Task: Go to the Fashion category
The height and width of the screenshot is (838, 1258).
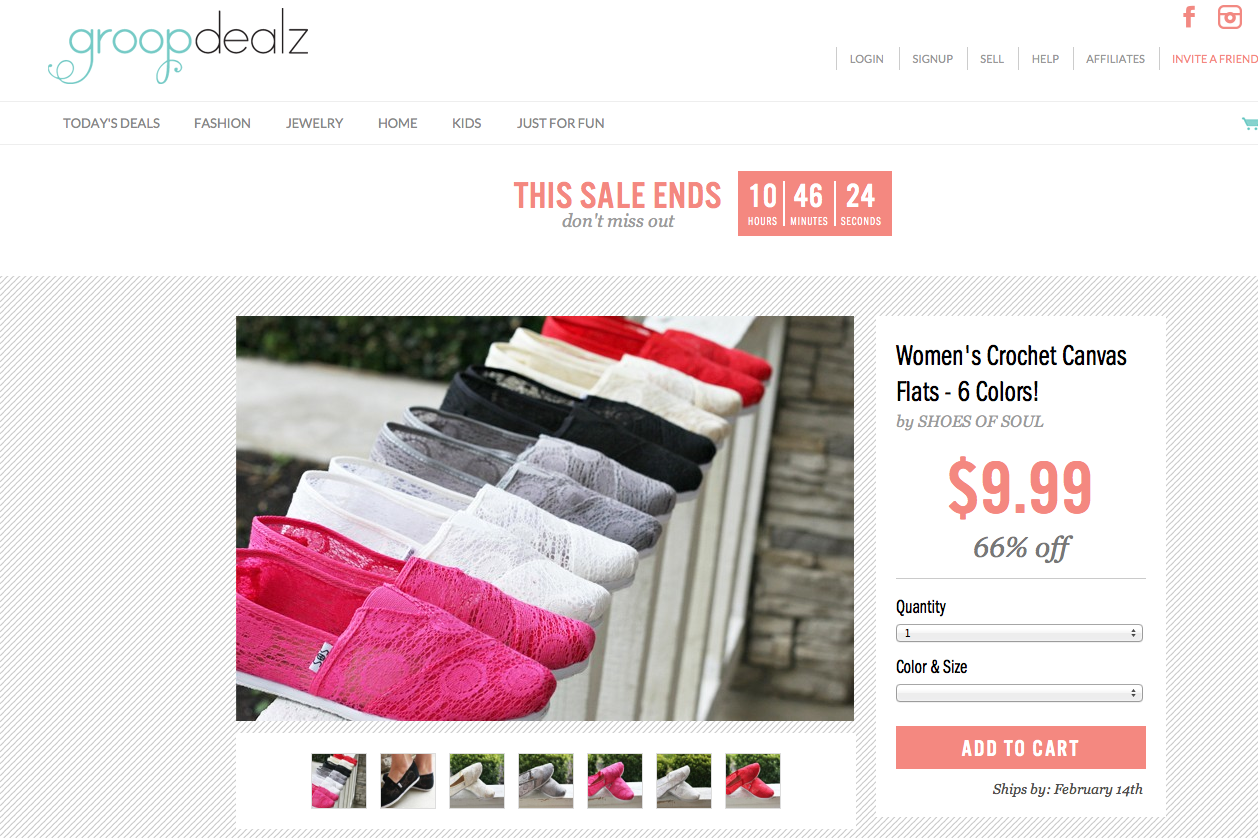Action: [x=222, y=123]
